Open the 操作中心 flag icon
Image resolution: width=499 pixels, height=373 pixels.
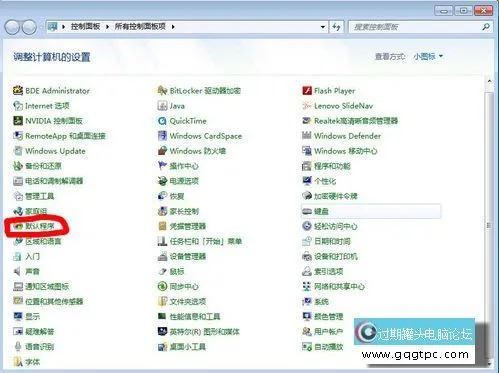click(162, 166)
